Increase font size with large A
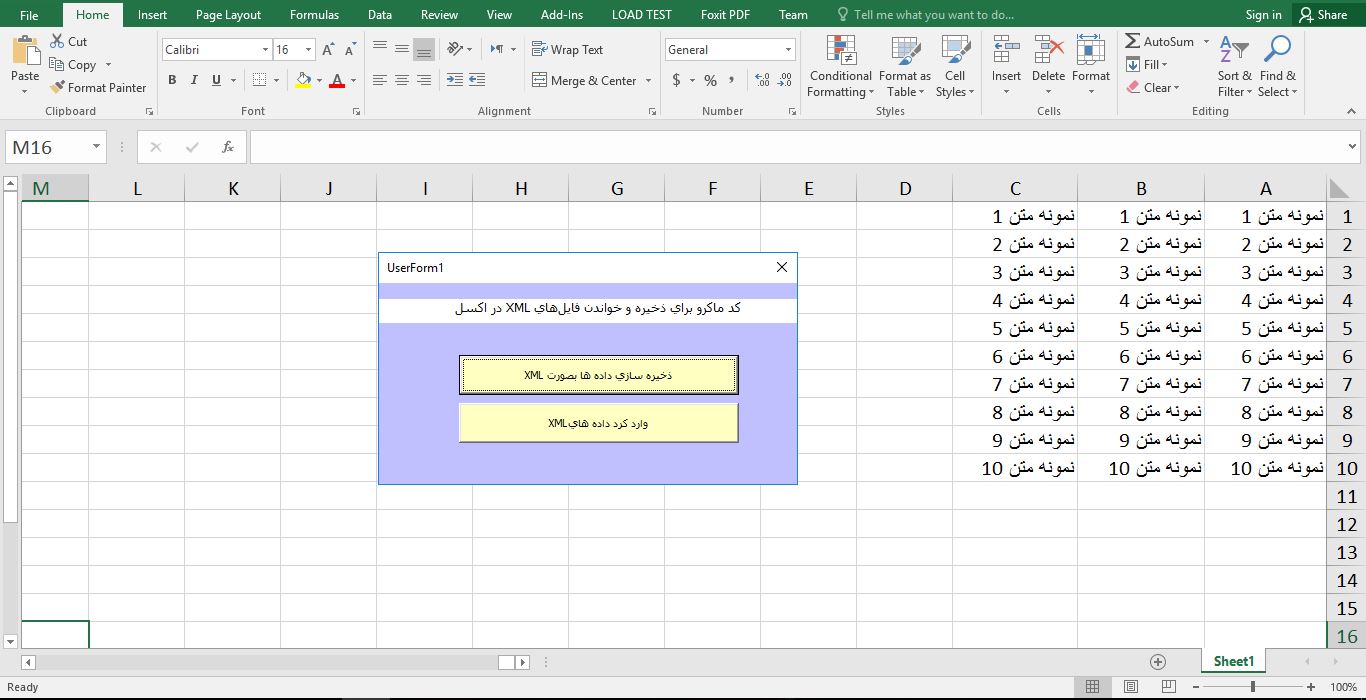 329,49
